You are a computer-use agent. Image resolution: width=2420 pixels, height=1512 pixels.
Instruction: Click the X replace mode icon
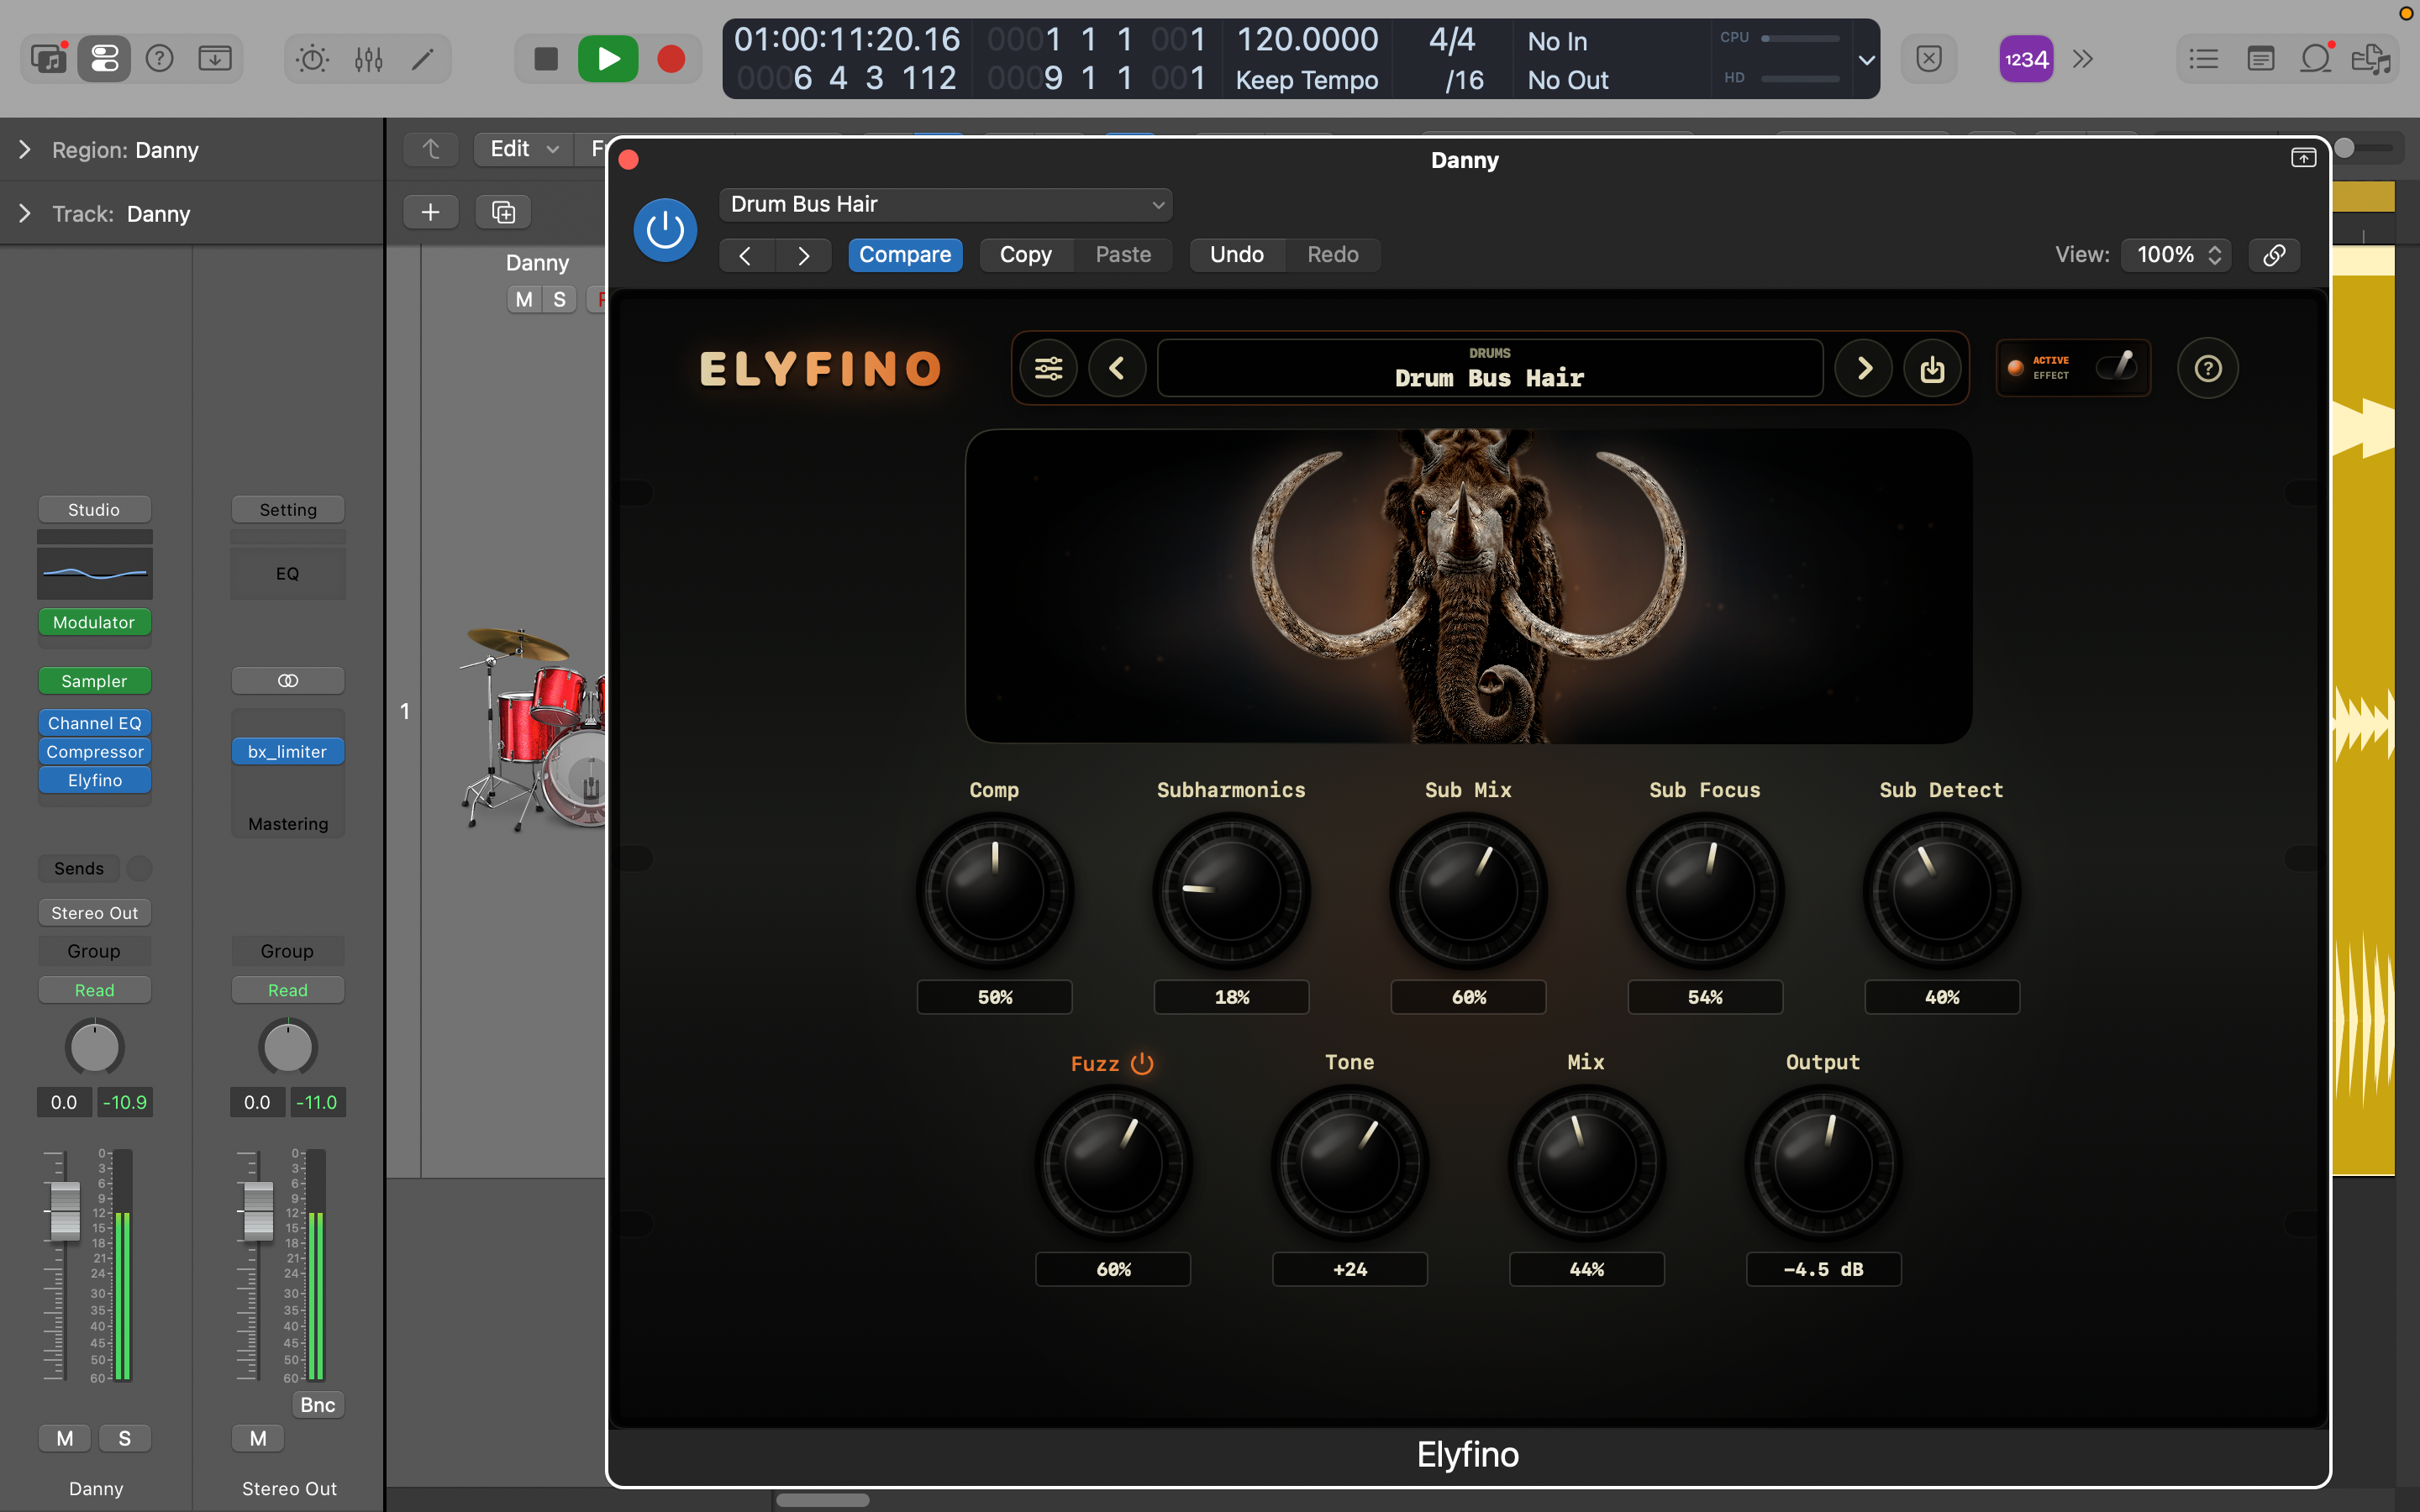coord(1929,59)
